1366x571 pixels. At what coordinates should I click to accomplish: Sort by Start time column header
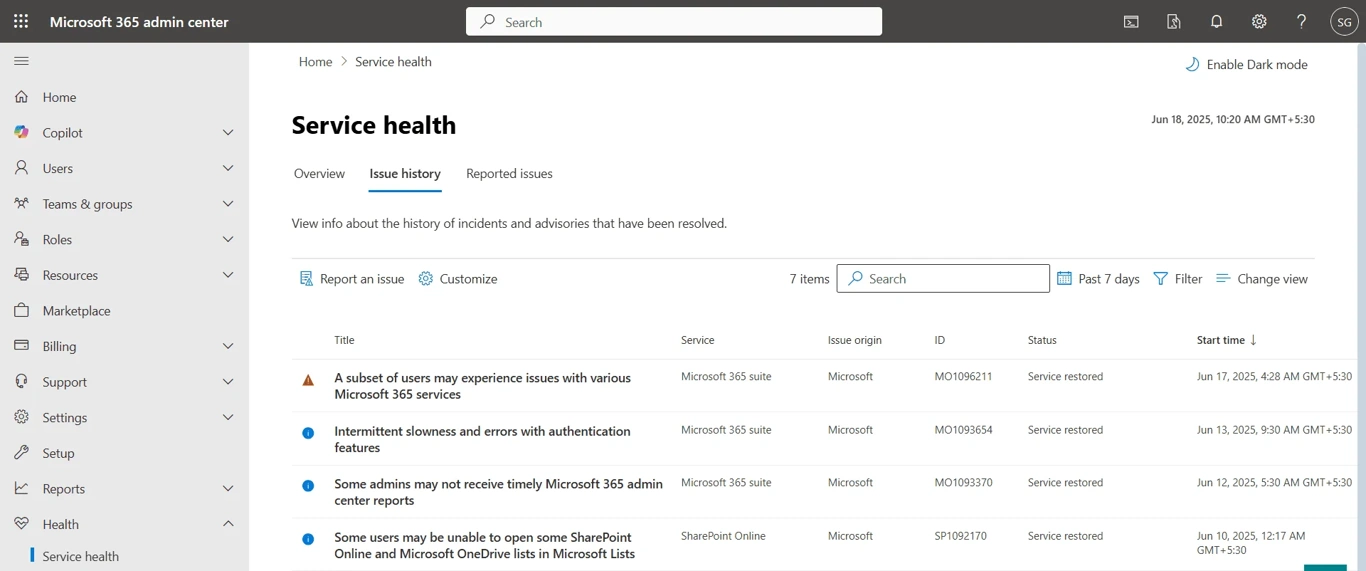click(1227, 340)
